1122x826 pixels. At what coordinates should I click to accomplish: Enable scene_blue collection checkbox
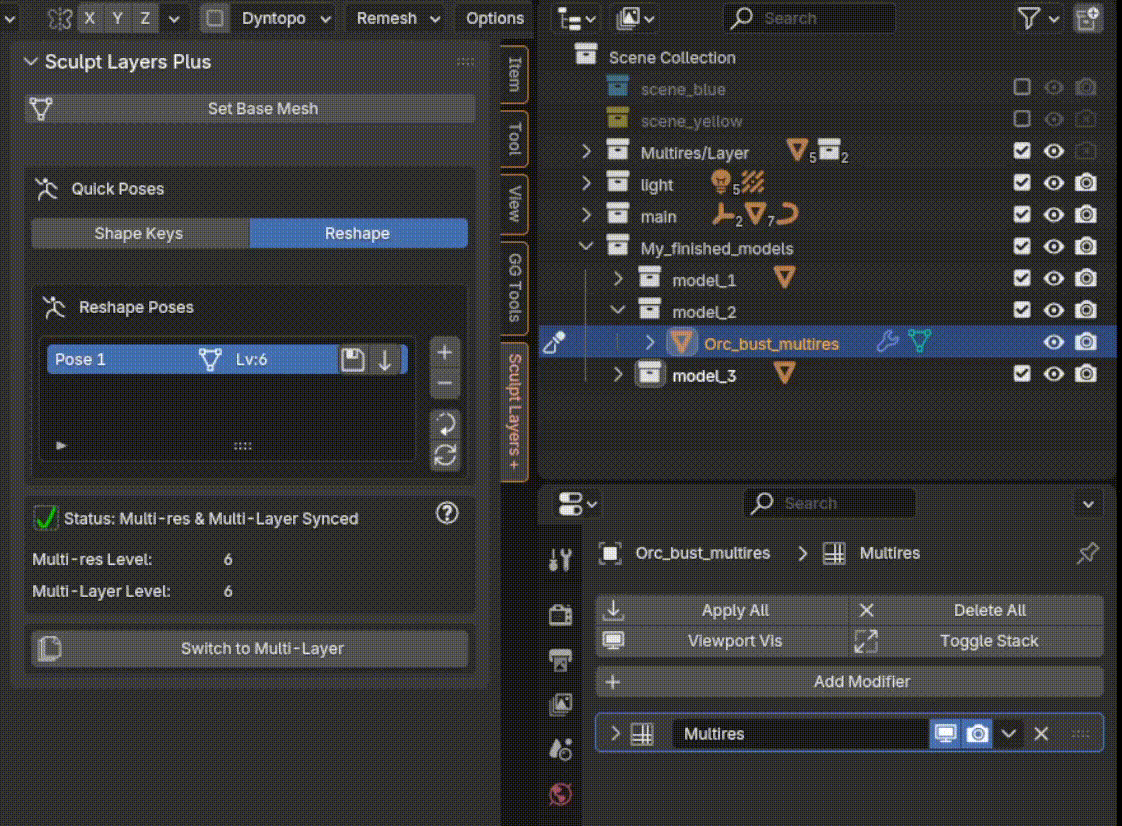point(1022,87)
